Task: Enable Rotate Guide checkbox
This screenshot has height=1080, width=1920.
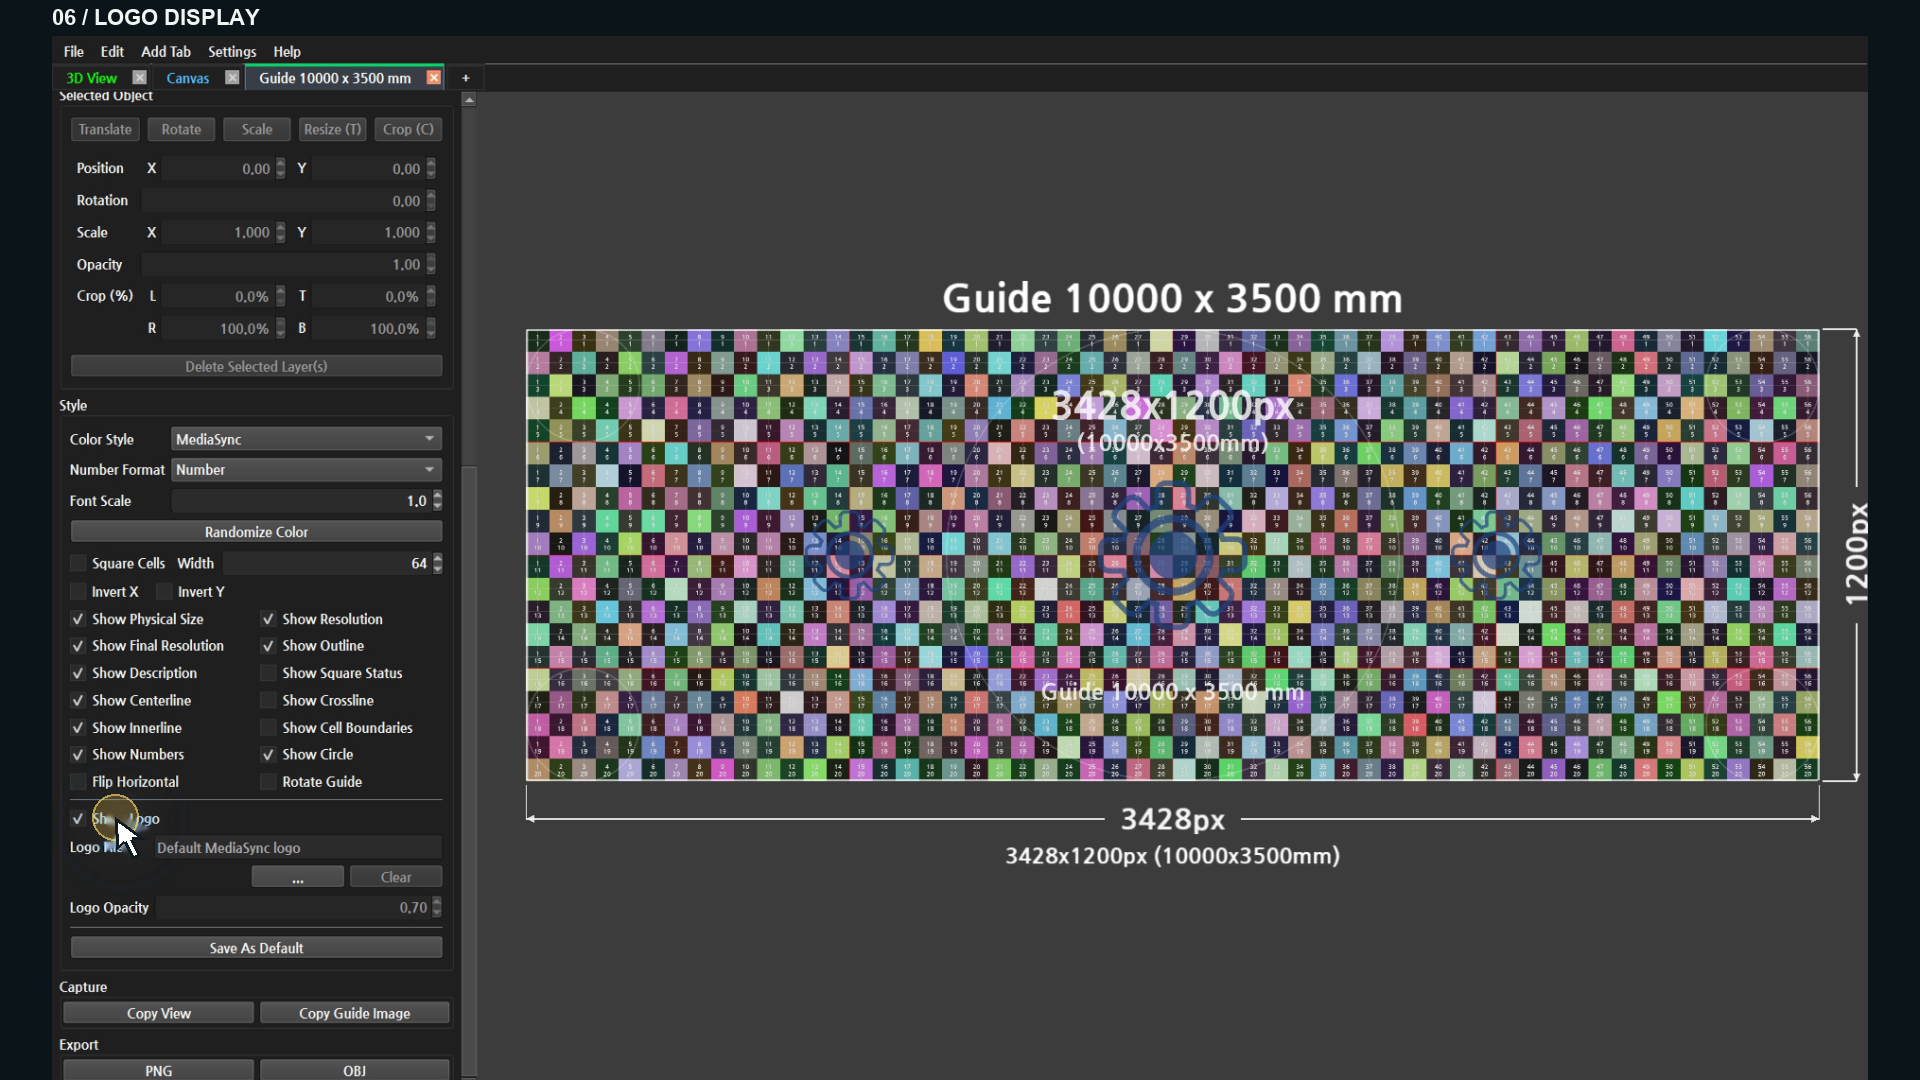Action: coord(268,782)
